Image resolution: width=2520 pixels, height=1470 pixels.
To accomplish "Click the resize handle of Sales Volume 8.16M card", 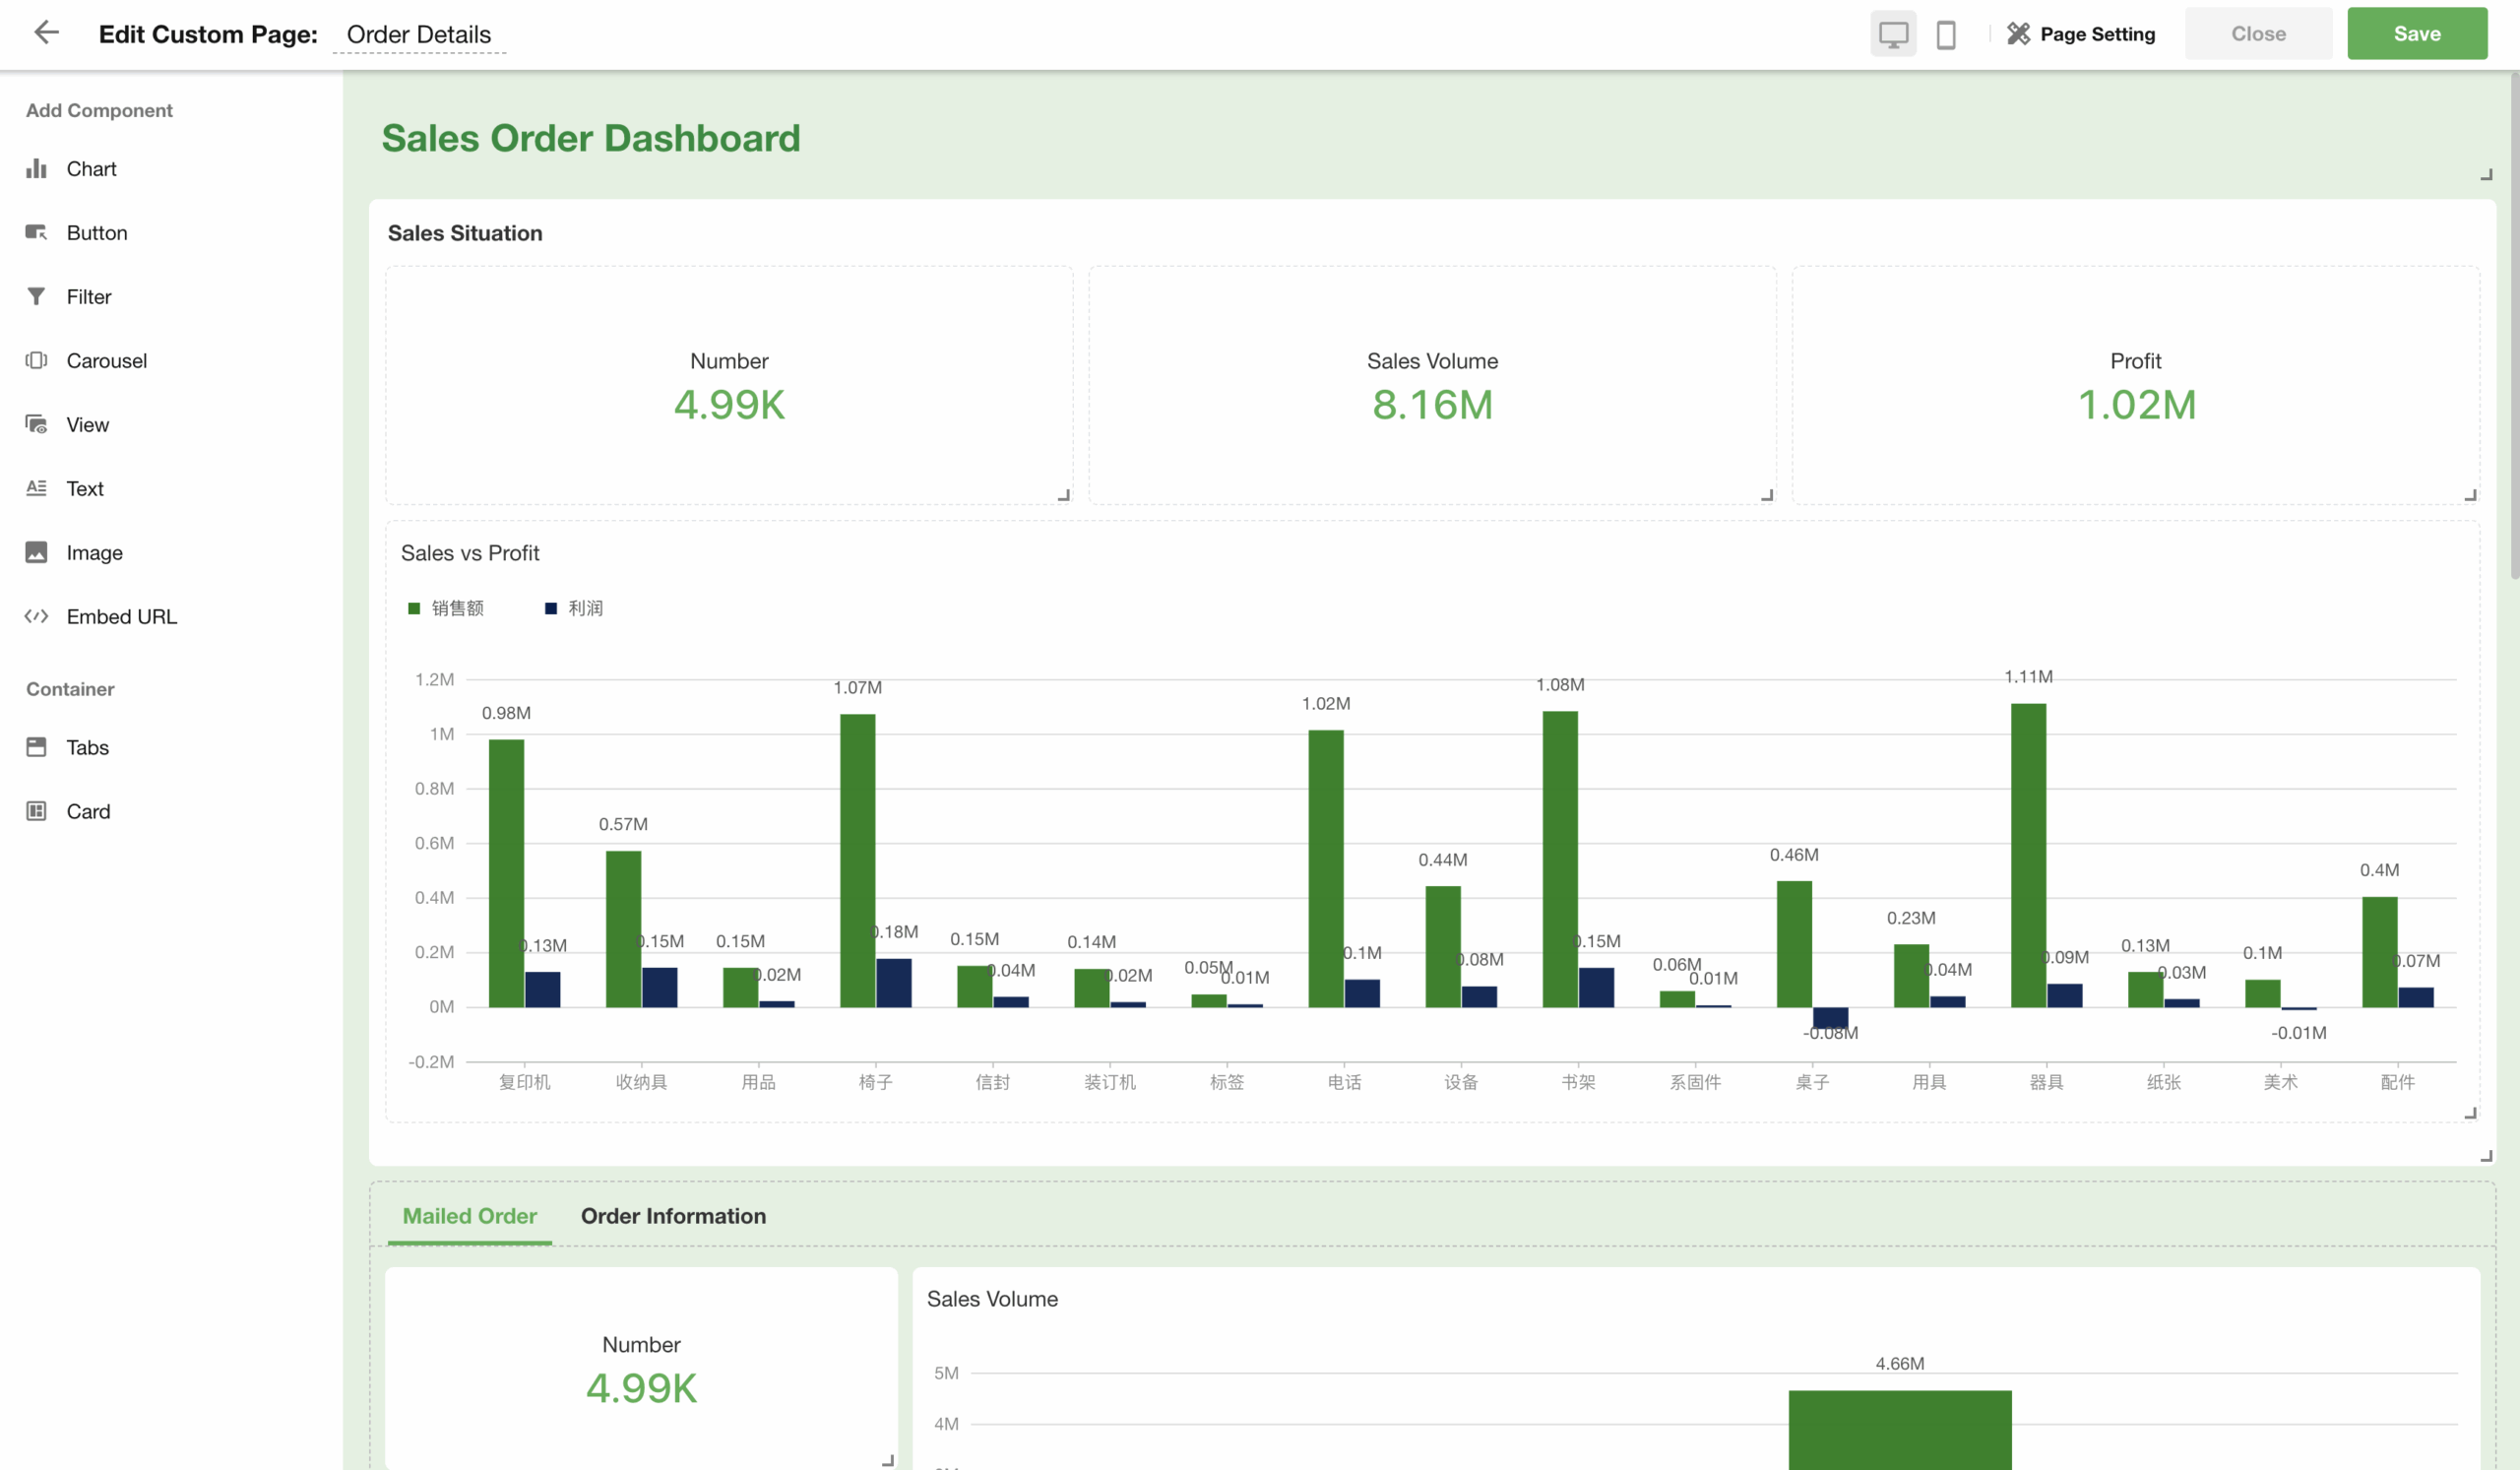I will pos(1767,495).
